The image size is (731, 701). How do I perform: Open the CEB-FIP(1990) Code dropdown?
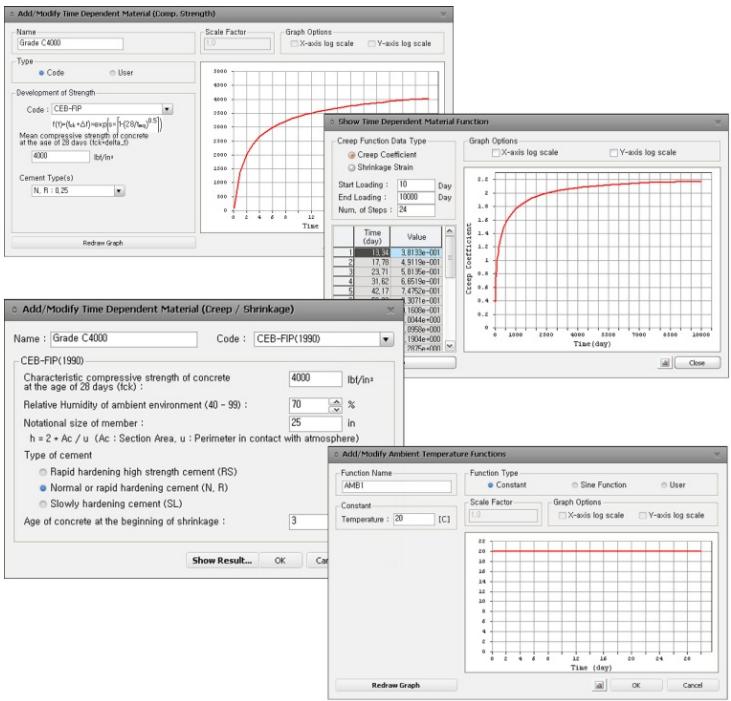tap(386, 339)
